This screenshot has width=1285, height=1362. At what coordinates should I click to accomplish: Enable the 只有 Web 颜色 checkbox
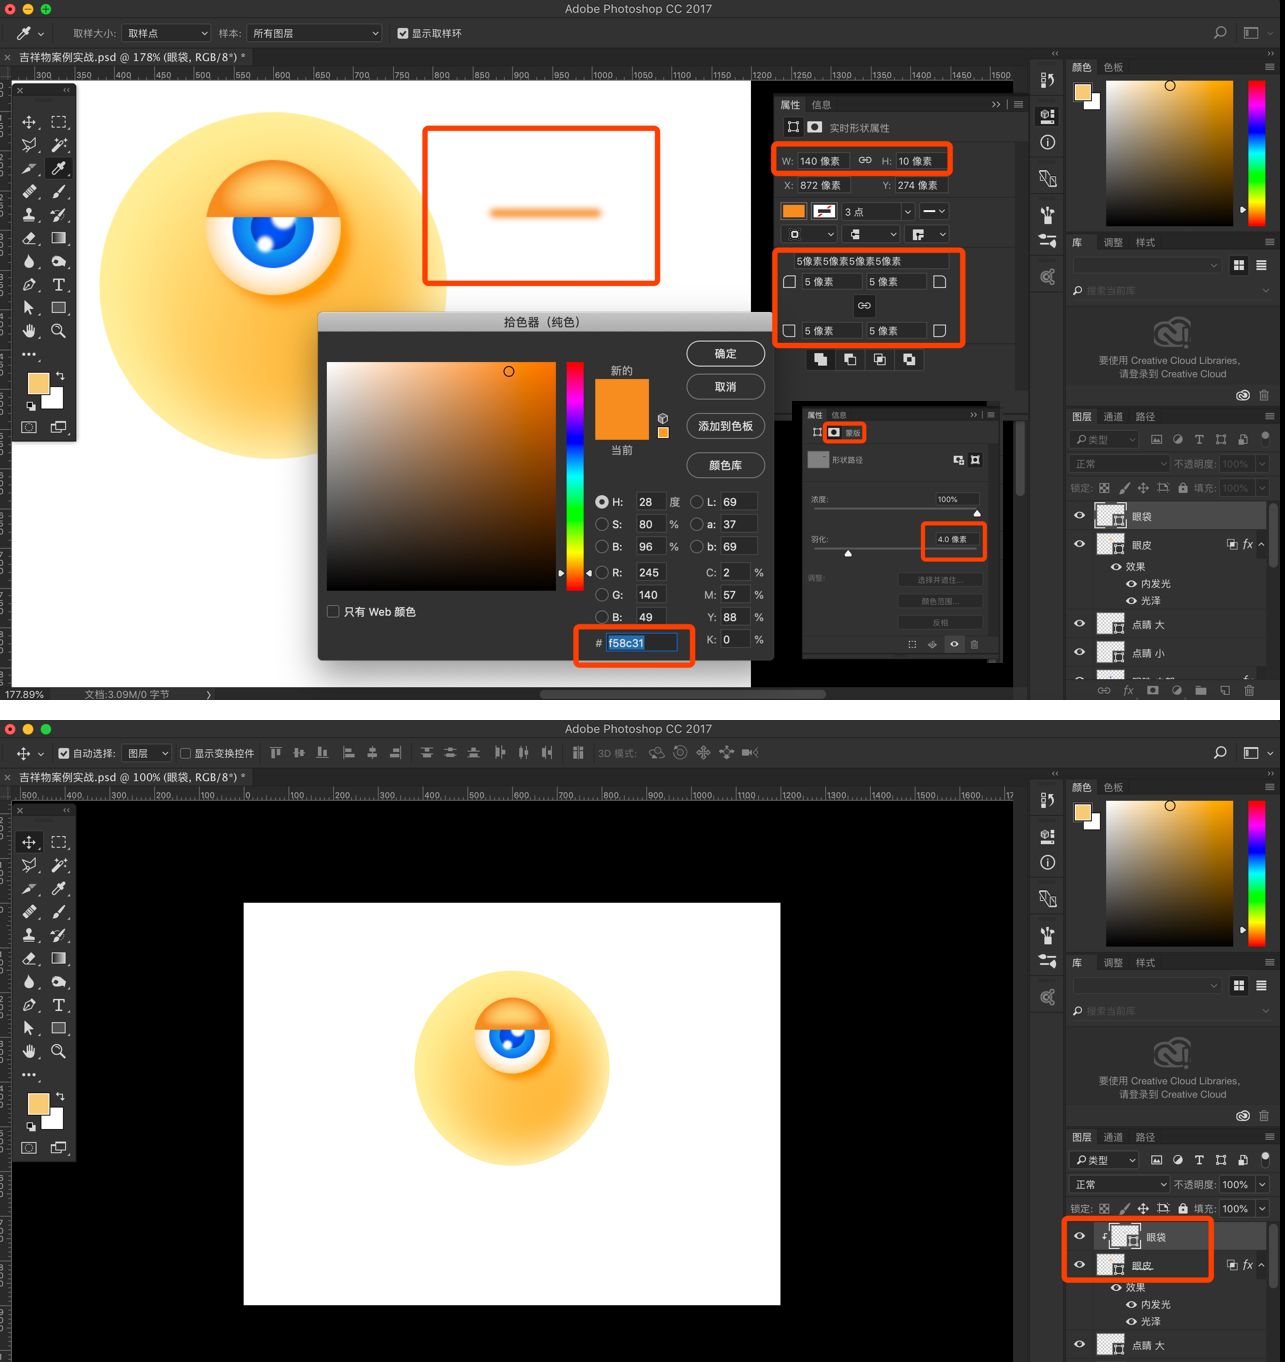point(333,611)
